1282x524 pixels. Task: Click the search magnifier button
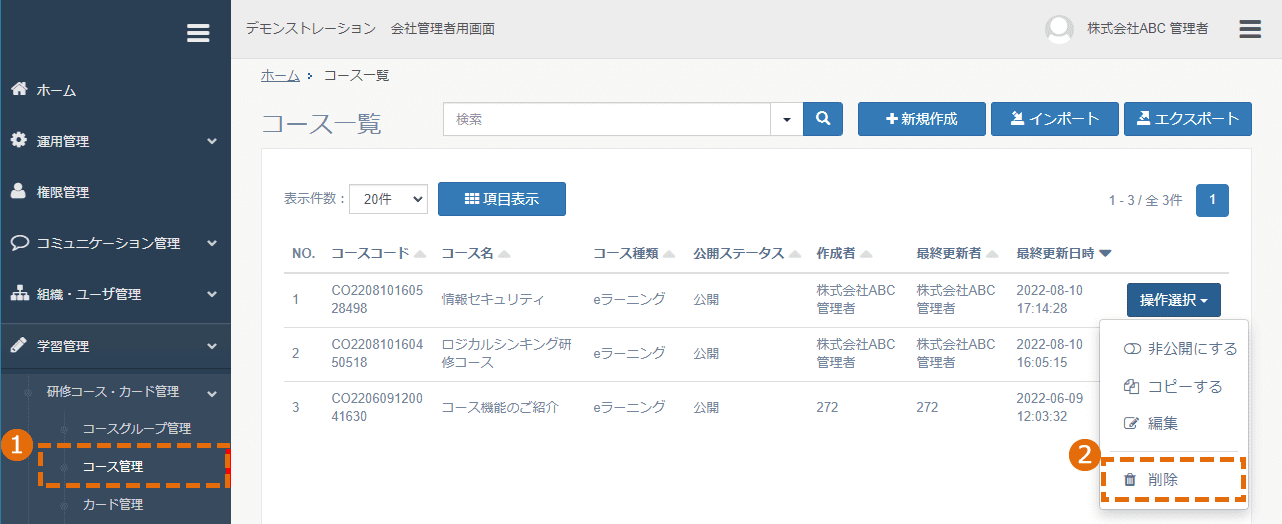click(823, 119)
